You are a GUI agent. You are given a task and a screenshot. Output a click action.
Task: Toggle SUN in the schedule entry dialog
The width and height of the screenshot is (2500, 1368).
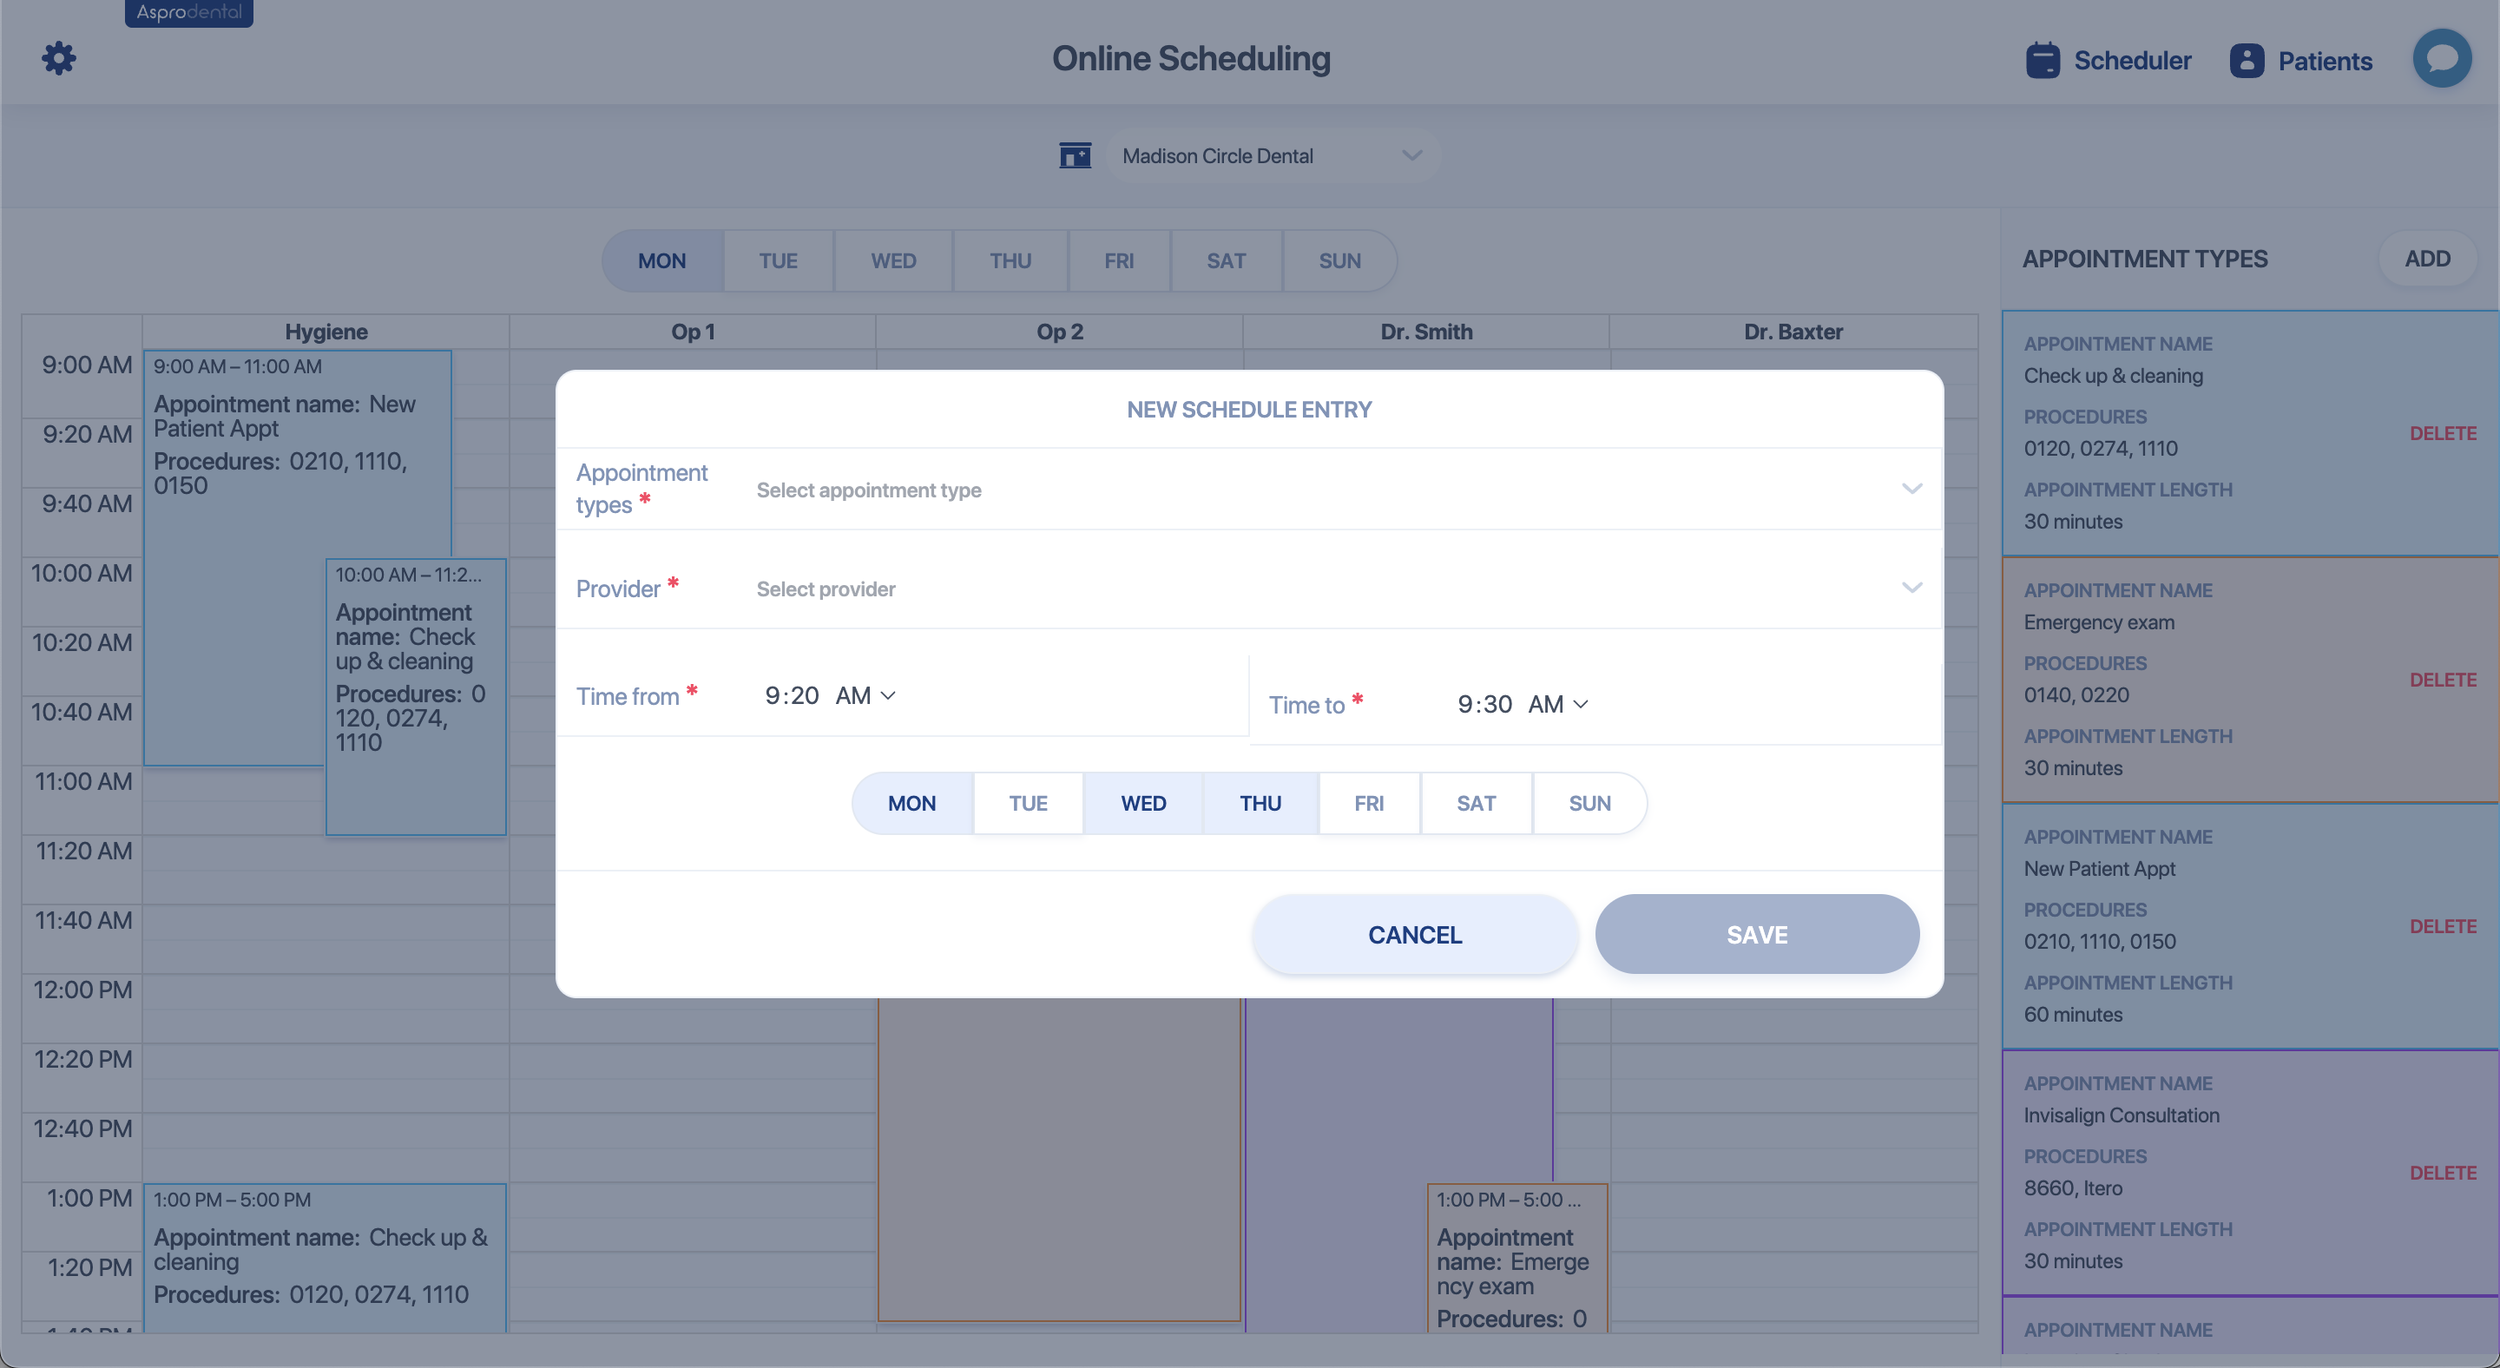pyautogui.click(x=1589, y=803)
